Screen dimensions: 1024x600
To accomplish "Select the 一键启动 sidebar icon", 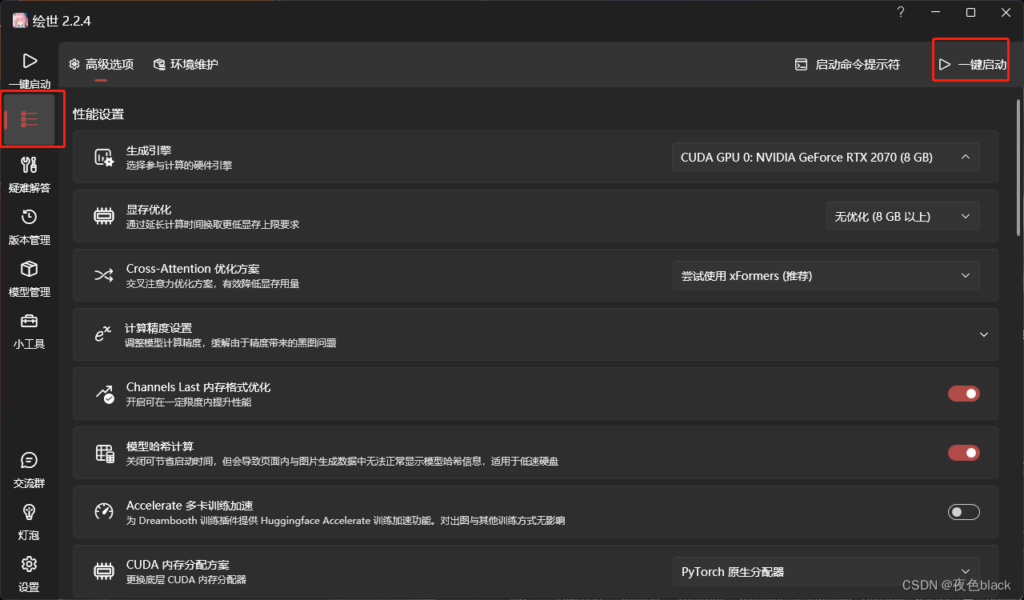I will (29, 68).
